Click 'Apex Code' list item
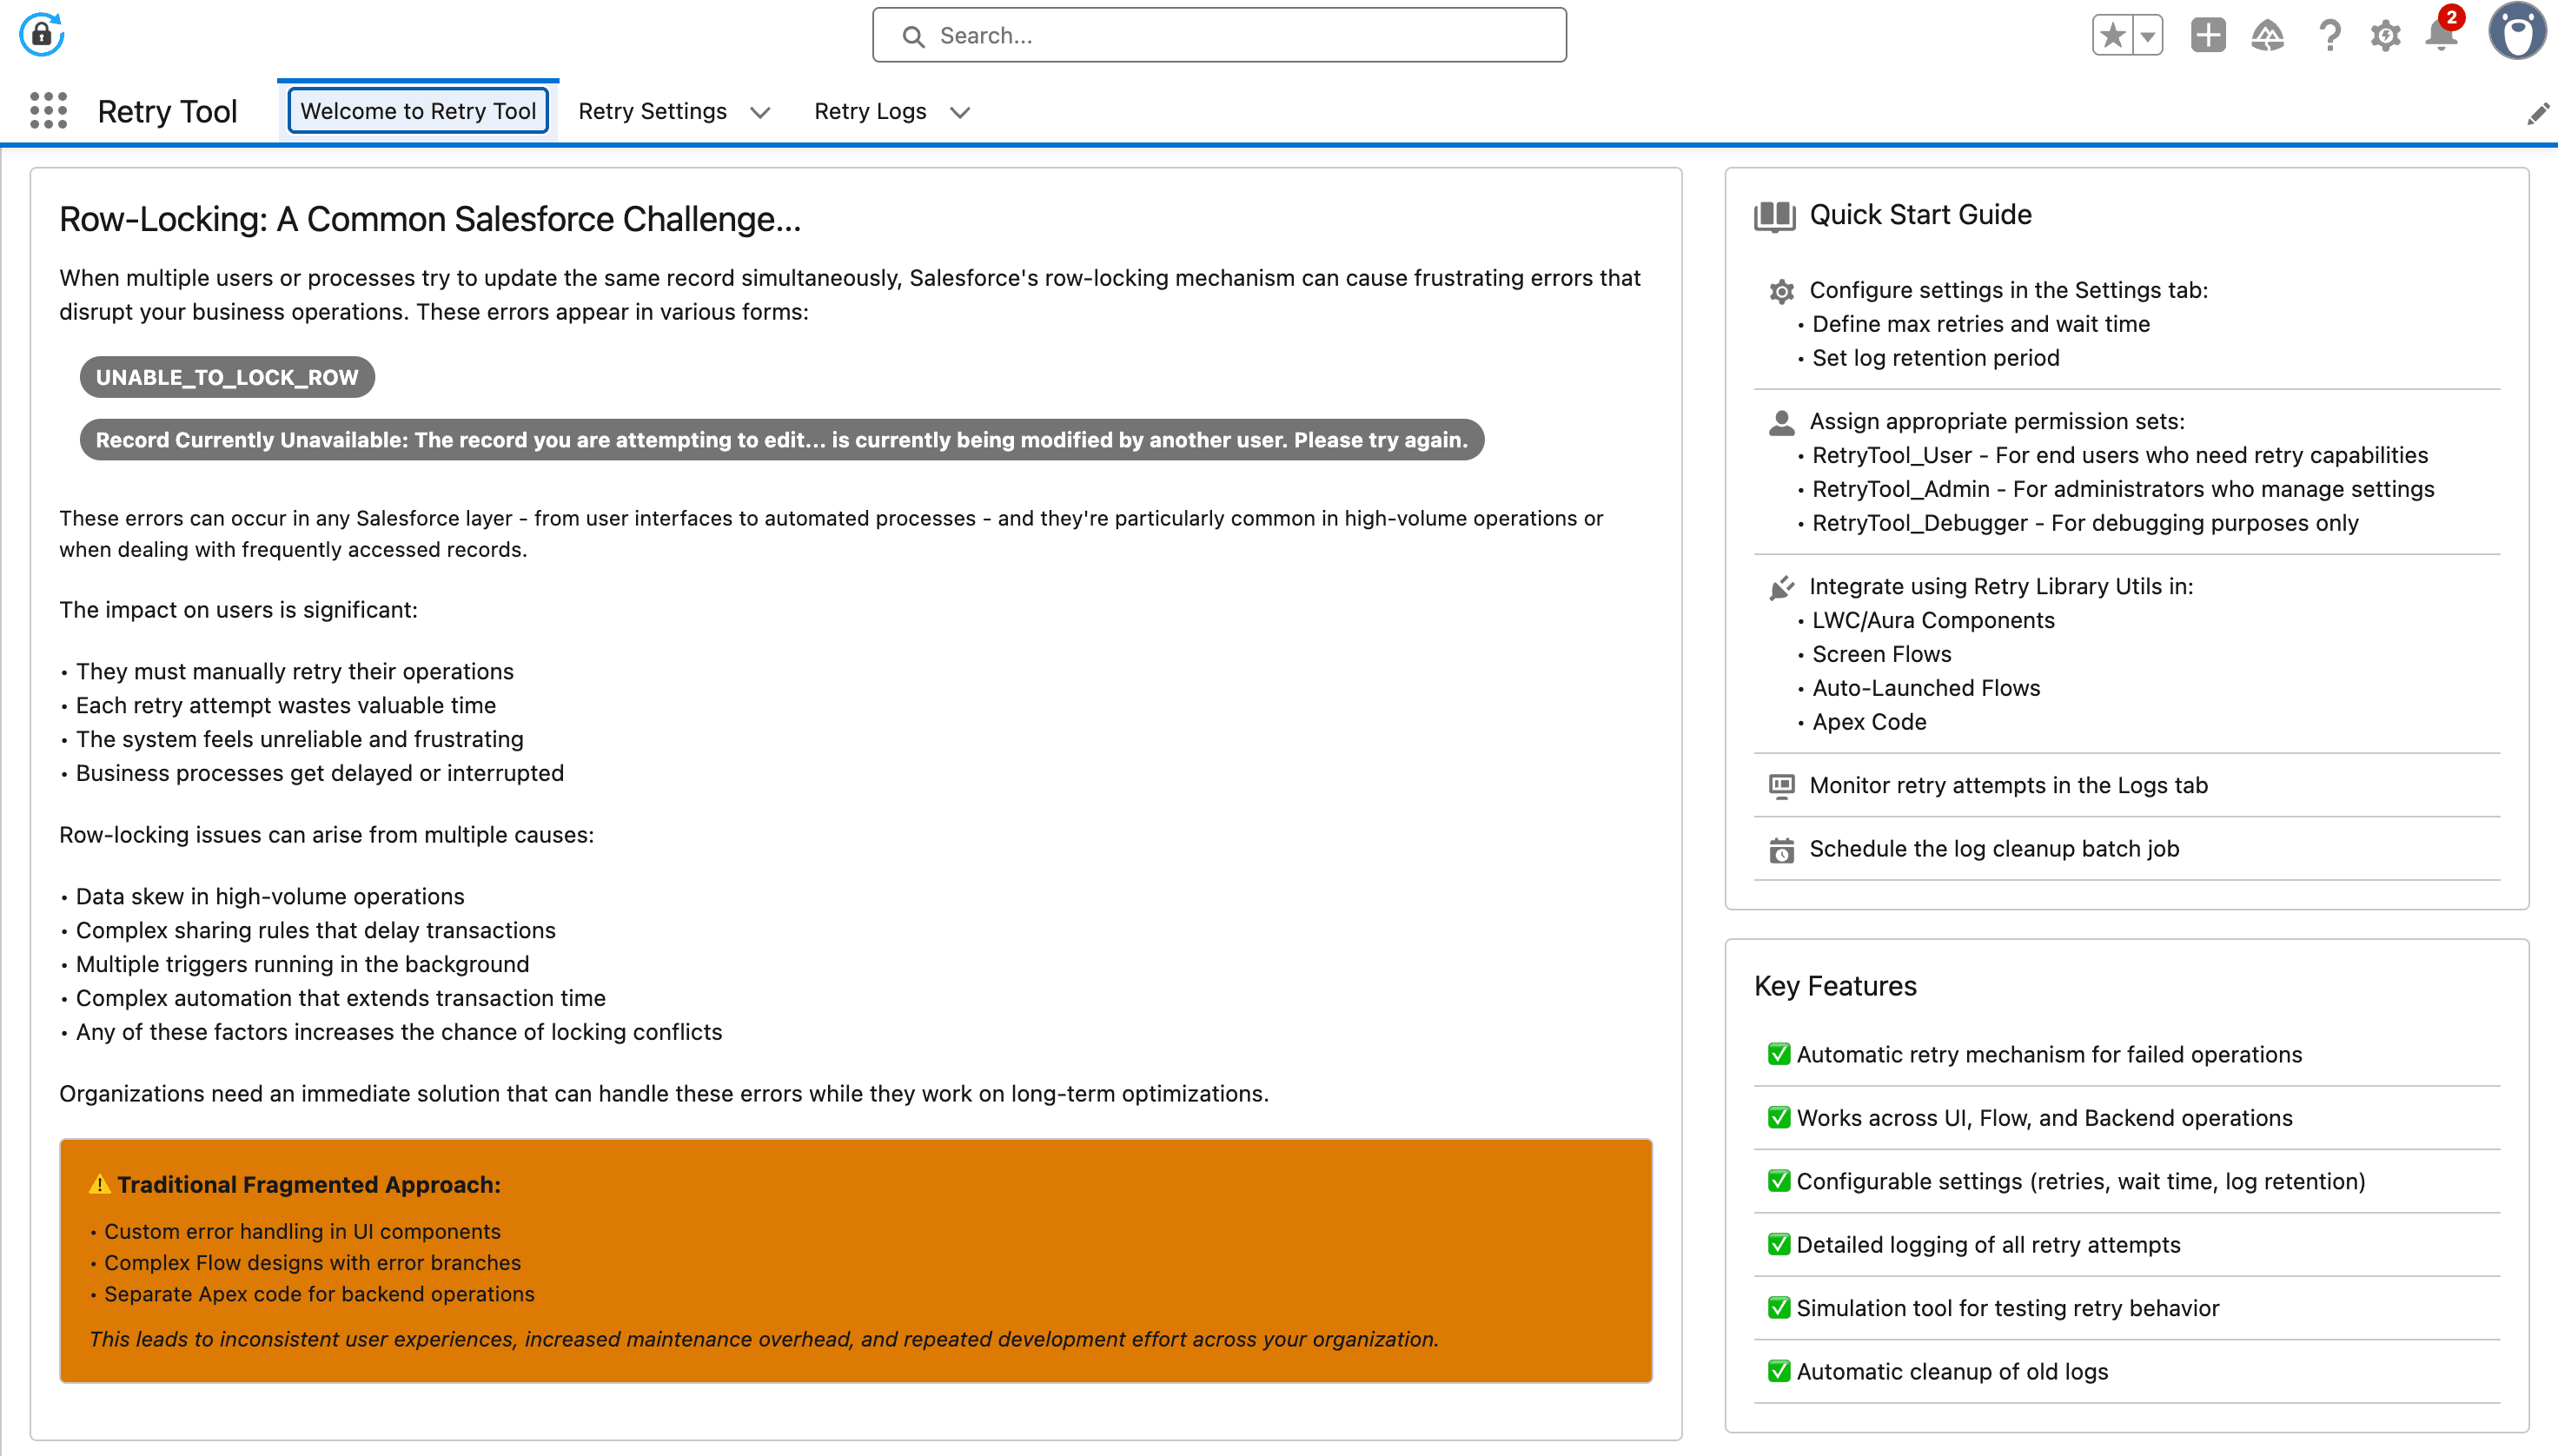Viewport: 2558px width, 1456px height. [x=1869, y=722]
